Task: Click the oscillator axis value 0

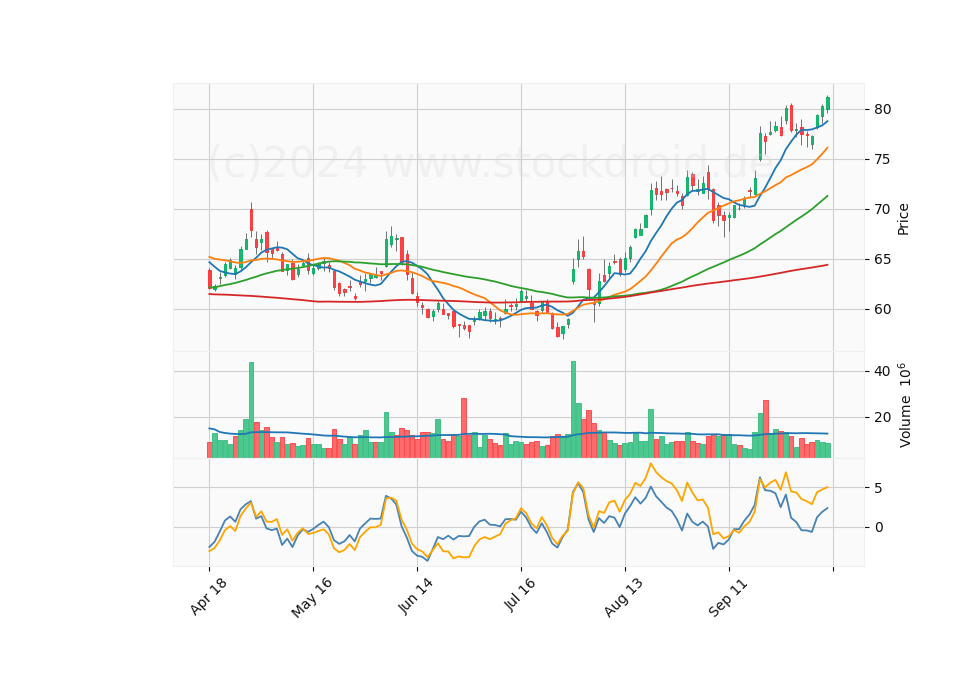Action: [879, 527]
